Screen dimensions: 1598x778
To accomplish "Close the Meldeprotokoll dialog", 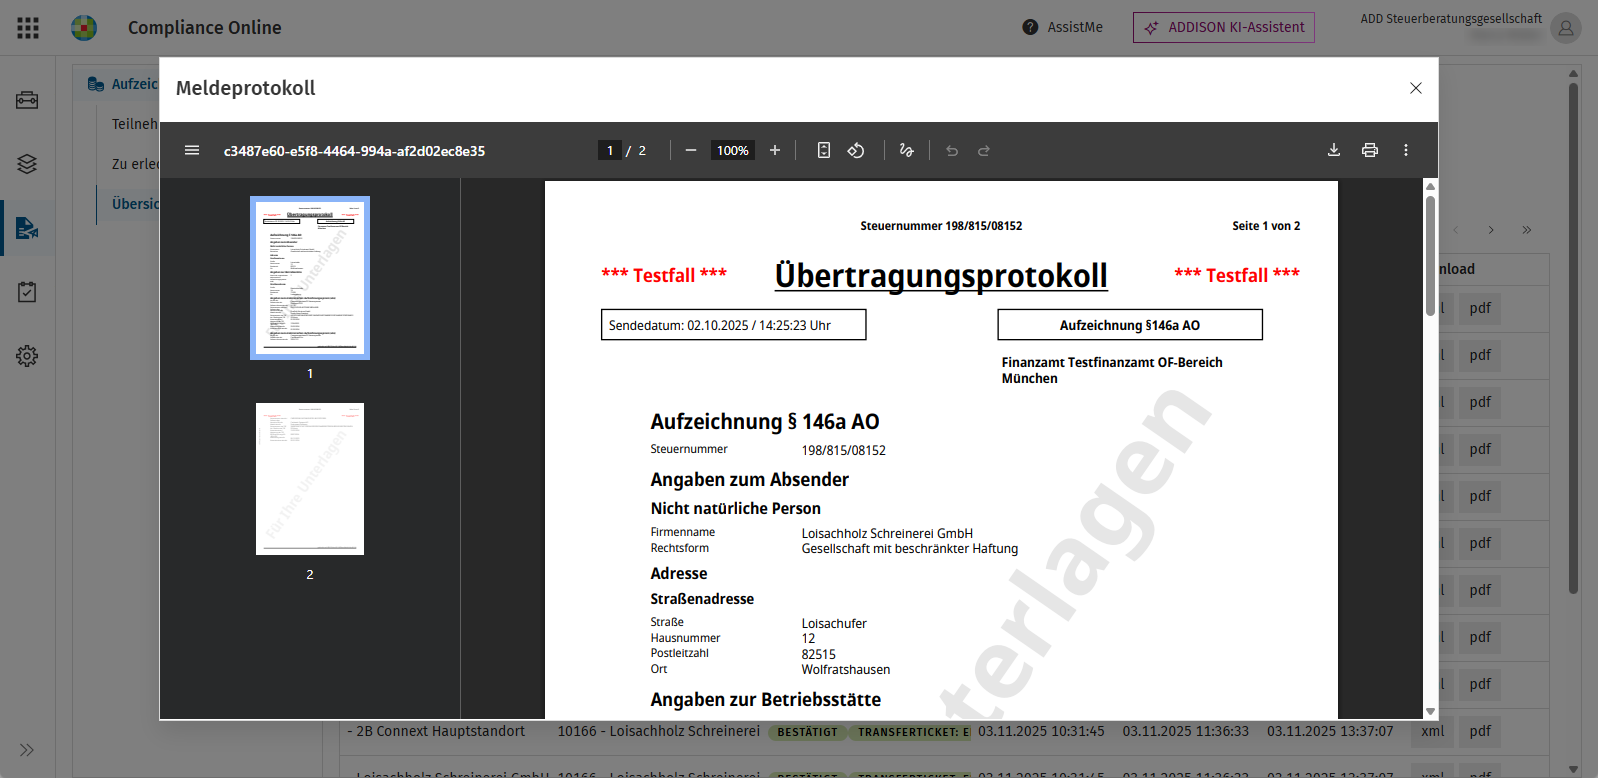I will pyautogui.click(x=1416, y=88).
